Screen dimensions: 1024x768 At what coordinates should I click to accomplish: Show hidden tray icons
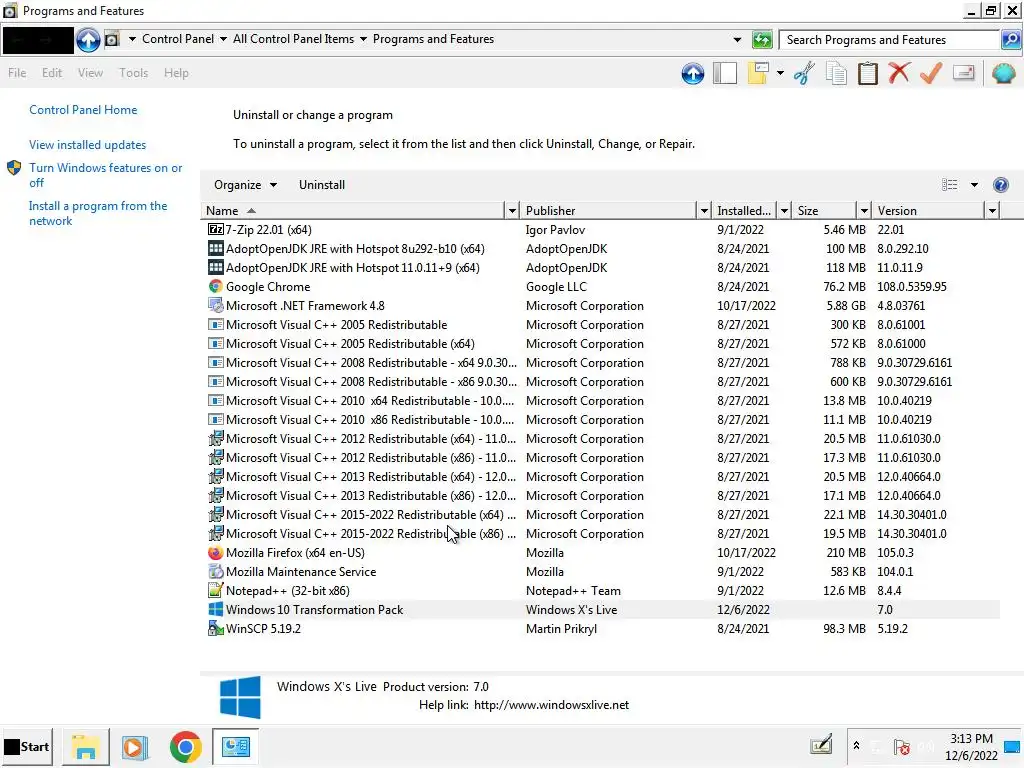pos(856,745)
